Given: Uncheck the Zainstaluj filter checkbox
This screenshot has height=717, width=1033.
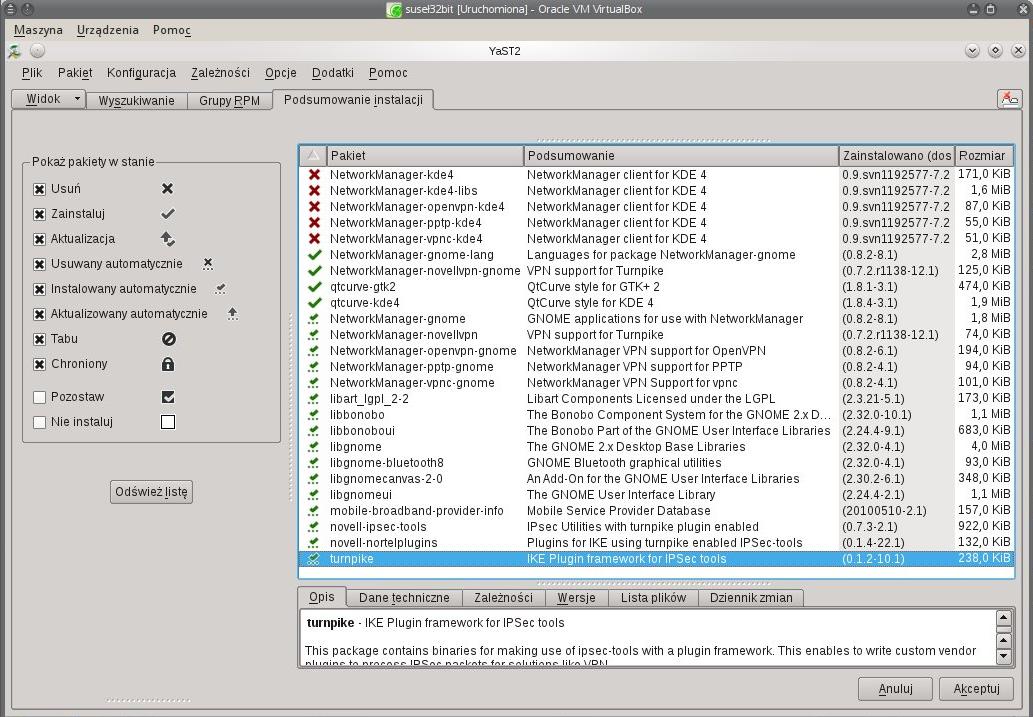Looking at the screenshot, I should [40, 213].
